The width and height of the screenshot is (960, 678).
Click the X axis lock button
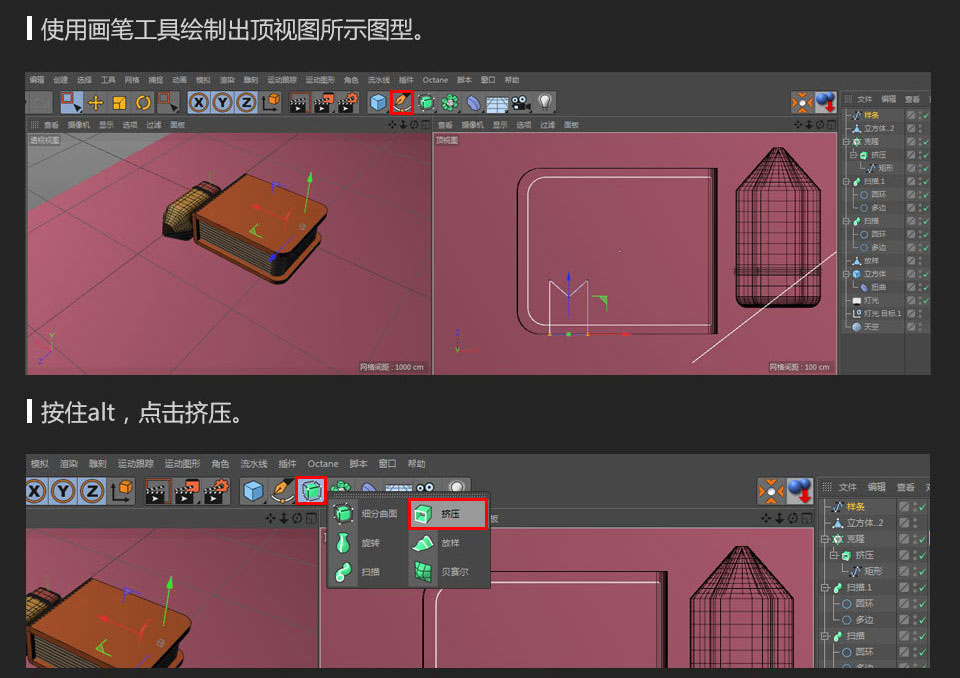[x=197, y=101]
